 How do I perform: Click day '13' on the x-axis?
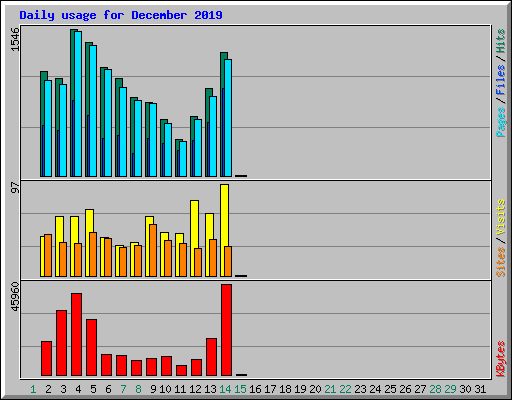(x=210, y=389)
